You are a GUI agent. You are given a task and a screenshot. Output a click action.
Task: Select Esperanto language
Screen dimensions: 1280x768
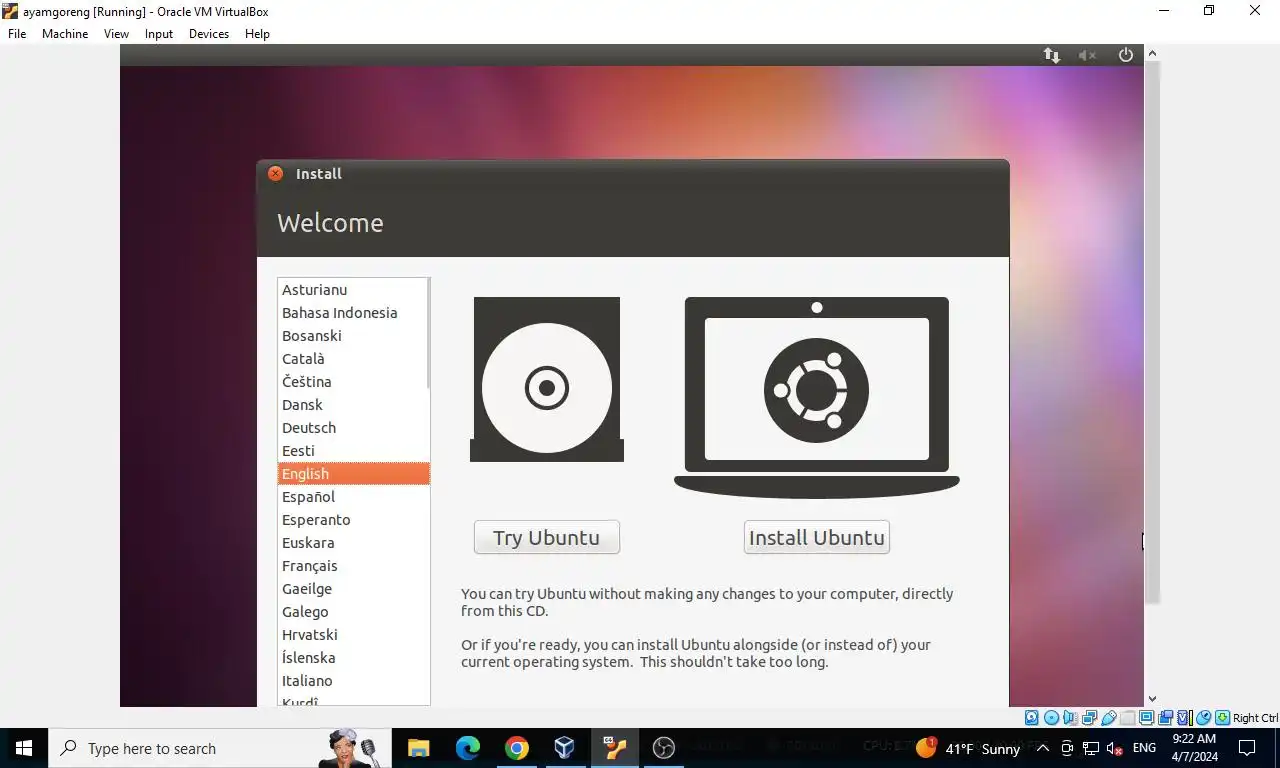point(352,519)
